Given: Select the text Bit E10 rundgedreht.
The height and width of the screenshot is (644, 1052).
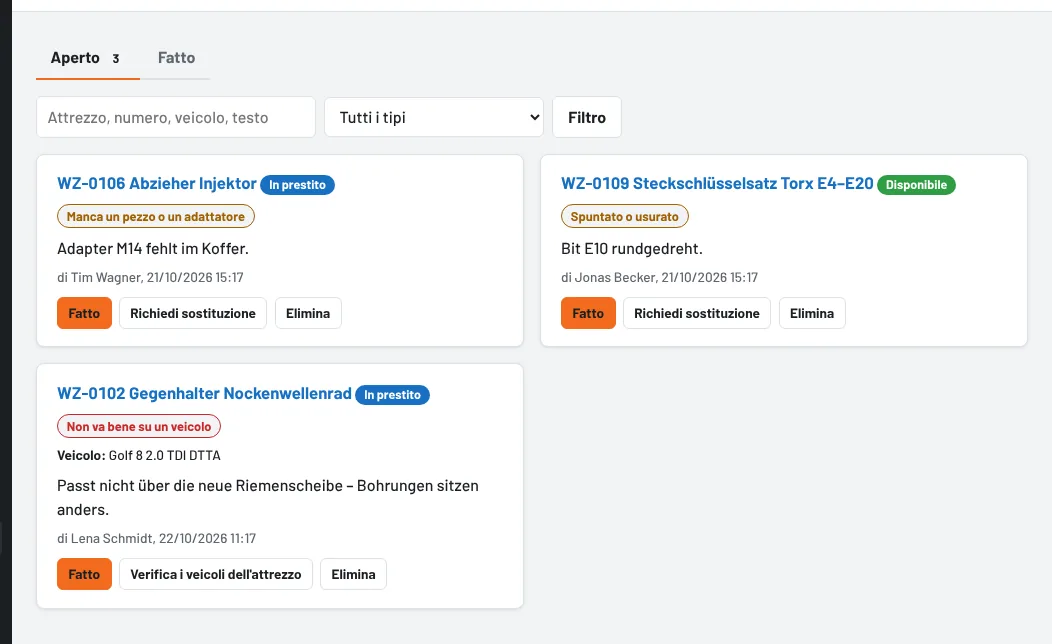Looking at the screenshot, I should pos(632,248).
